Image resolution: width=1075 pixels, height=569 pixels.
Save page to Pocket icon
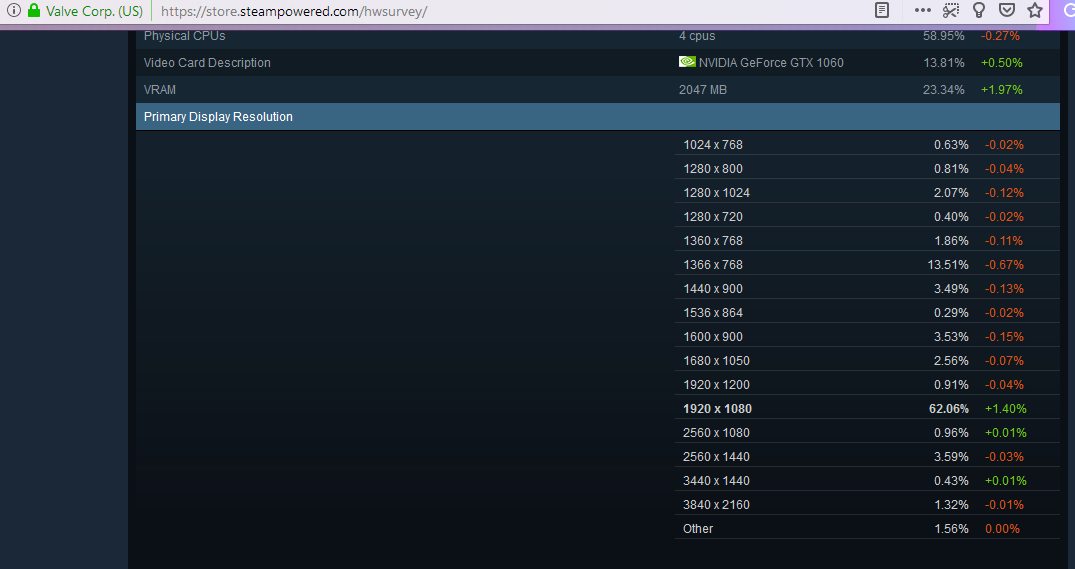point(1007,10)
